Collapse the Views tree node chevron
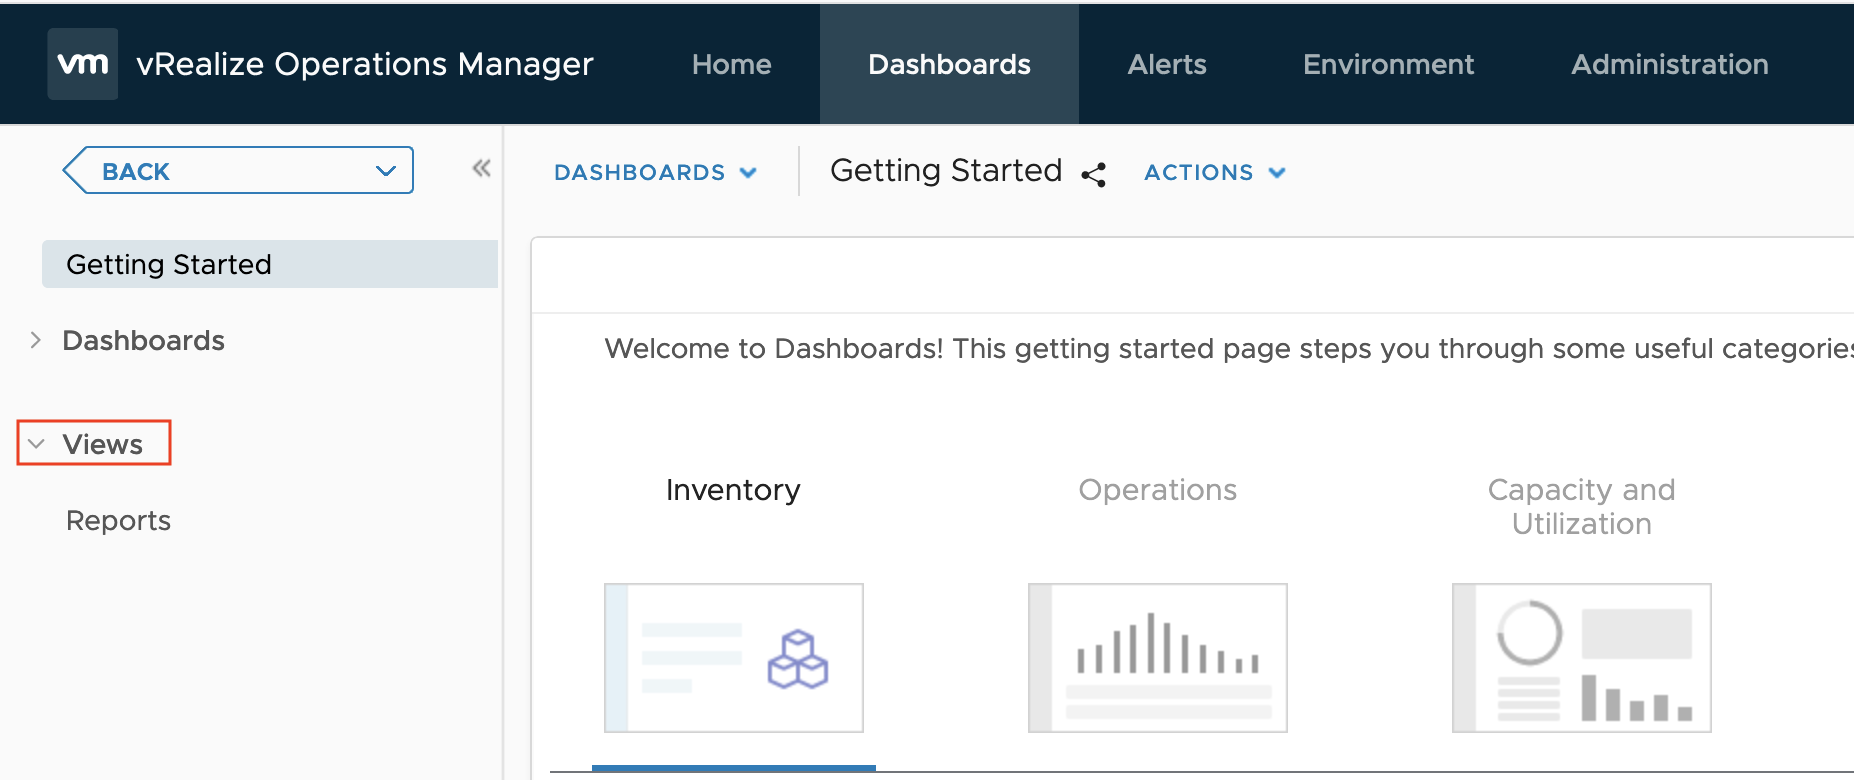The width and height of the screenshot is (1854, 780). pyautogui.click(x=37, y=444)
